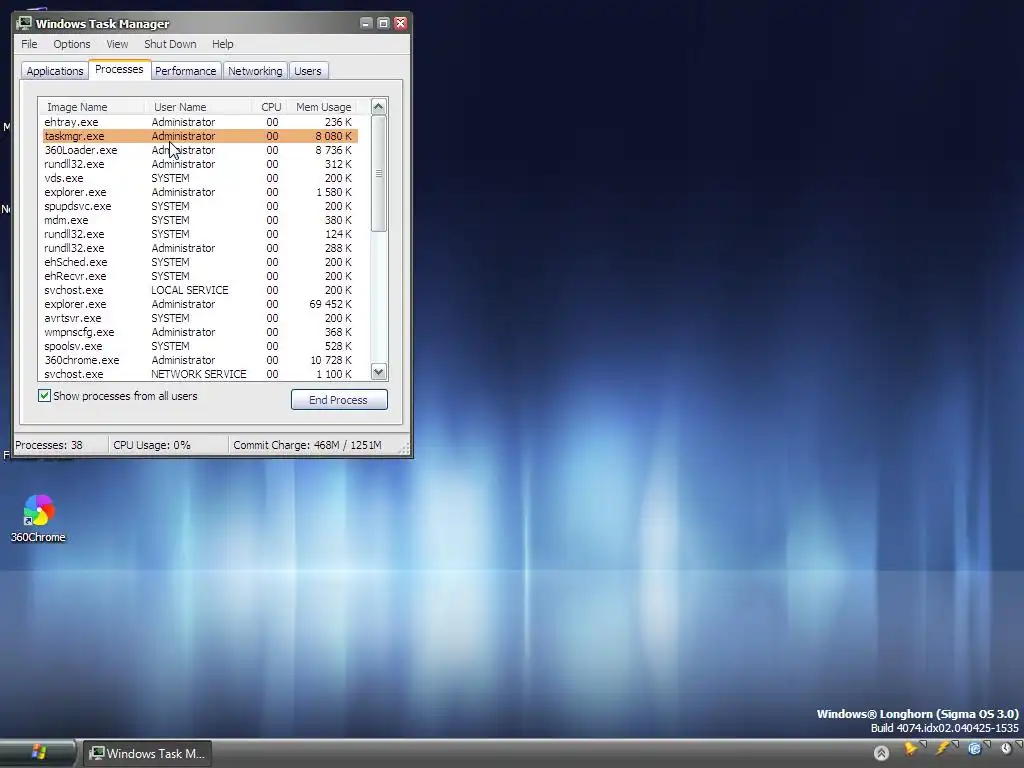
Task: Click the Windows Start button flag
Action: point(38,753)
